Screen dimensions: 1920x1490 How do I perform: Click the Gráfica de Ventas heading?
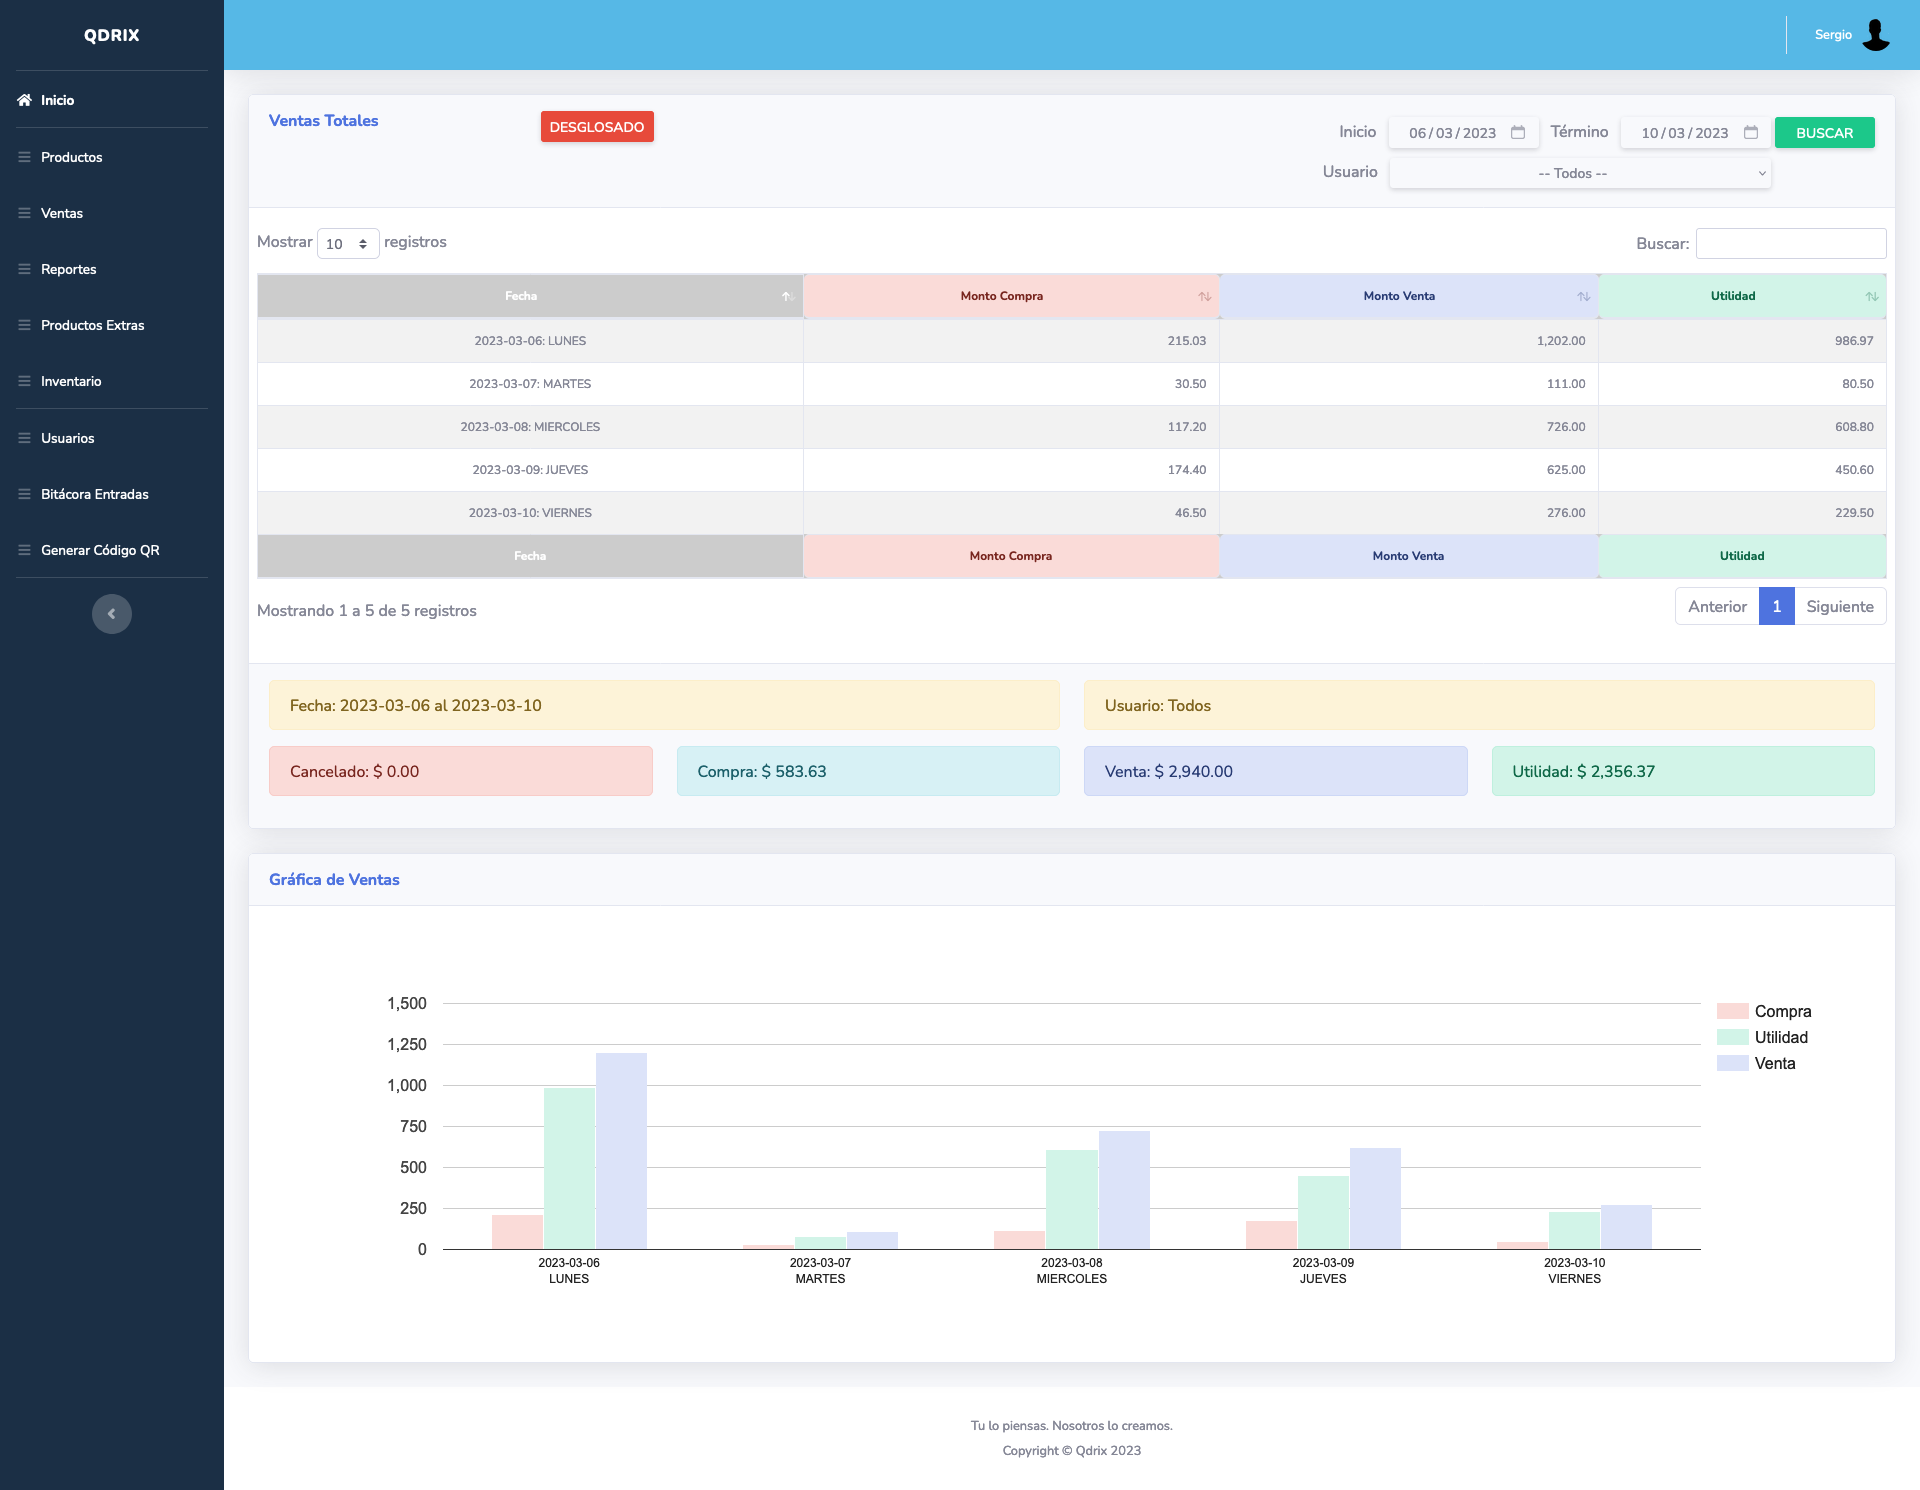click(x=334, y=880)
